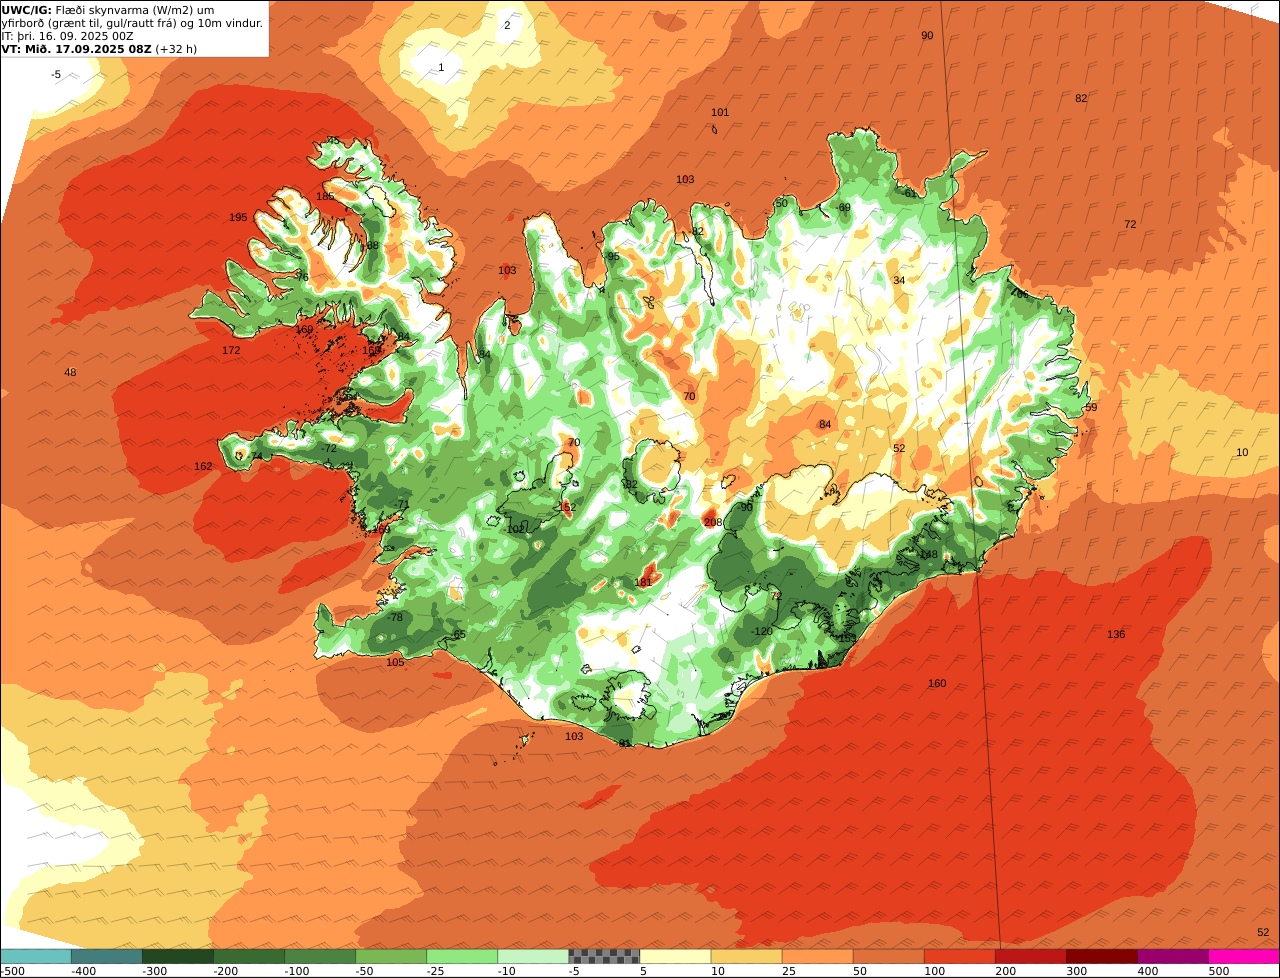Viewport: 1280px width, 978px height.
Task: Click the darkest green swatch between -300 and -200
Action: point(177,956)
